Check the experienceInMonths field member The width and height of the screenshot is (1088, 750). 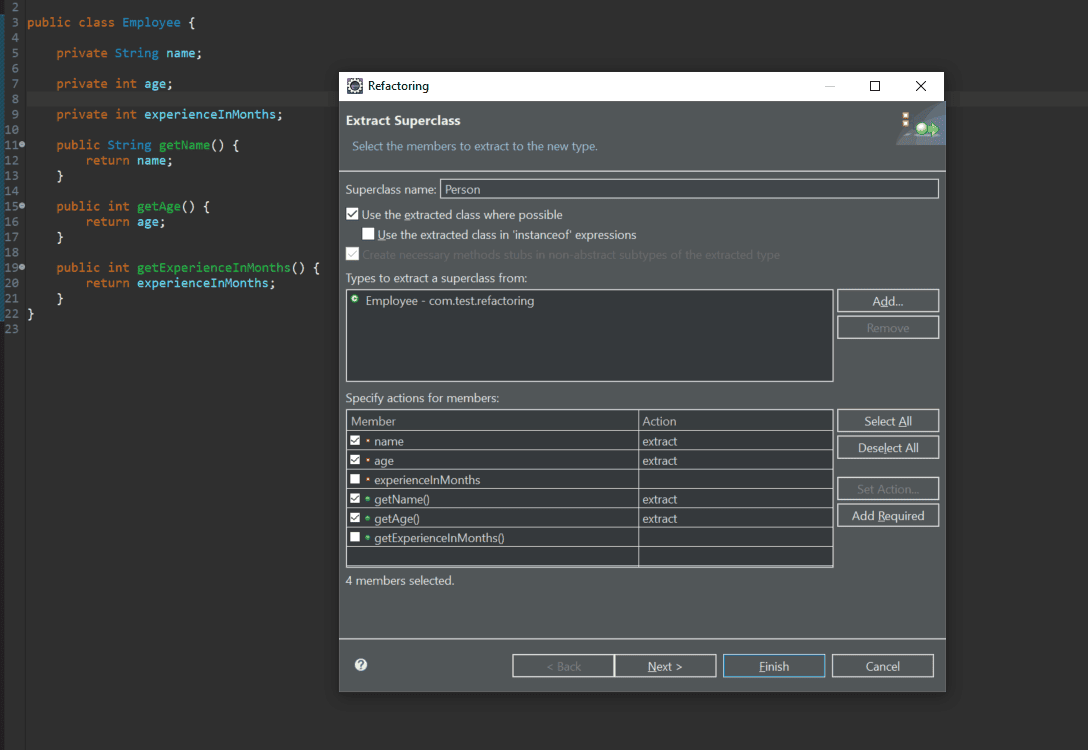[x=355, y=479]
